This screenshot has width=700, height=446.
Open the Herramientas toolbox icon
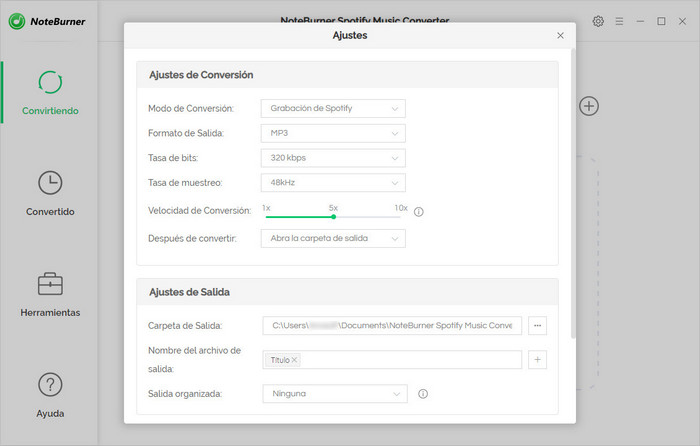(x=50, y=284)
